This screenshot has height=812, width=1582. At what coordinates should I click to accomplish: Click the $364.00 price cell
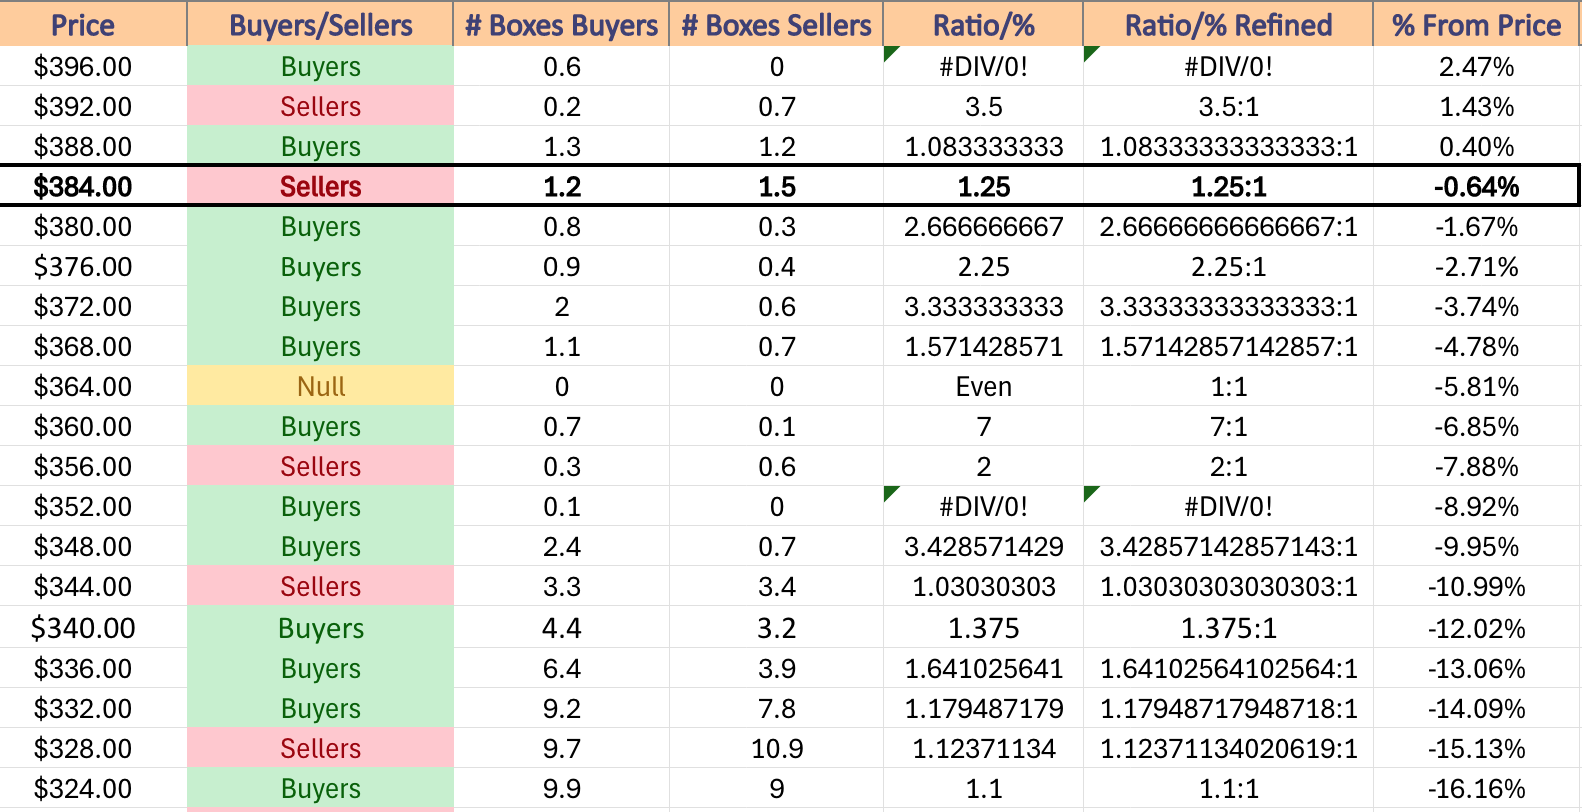coord(93,387)
